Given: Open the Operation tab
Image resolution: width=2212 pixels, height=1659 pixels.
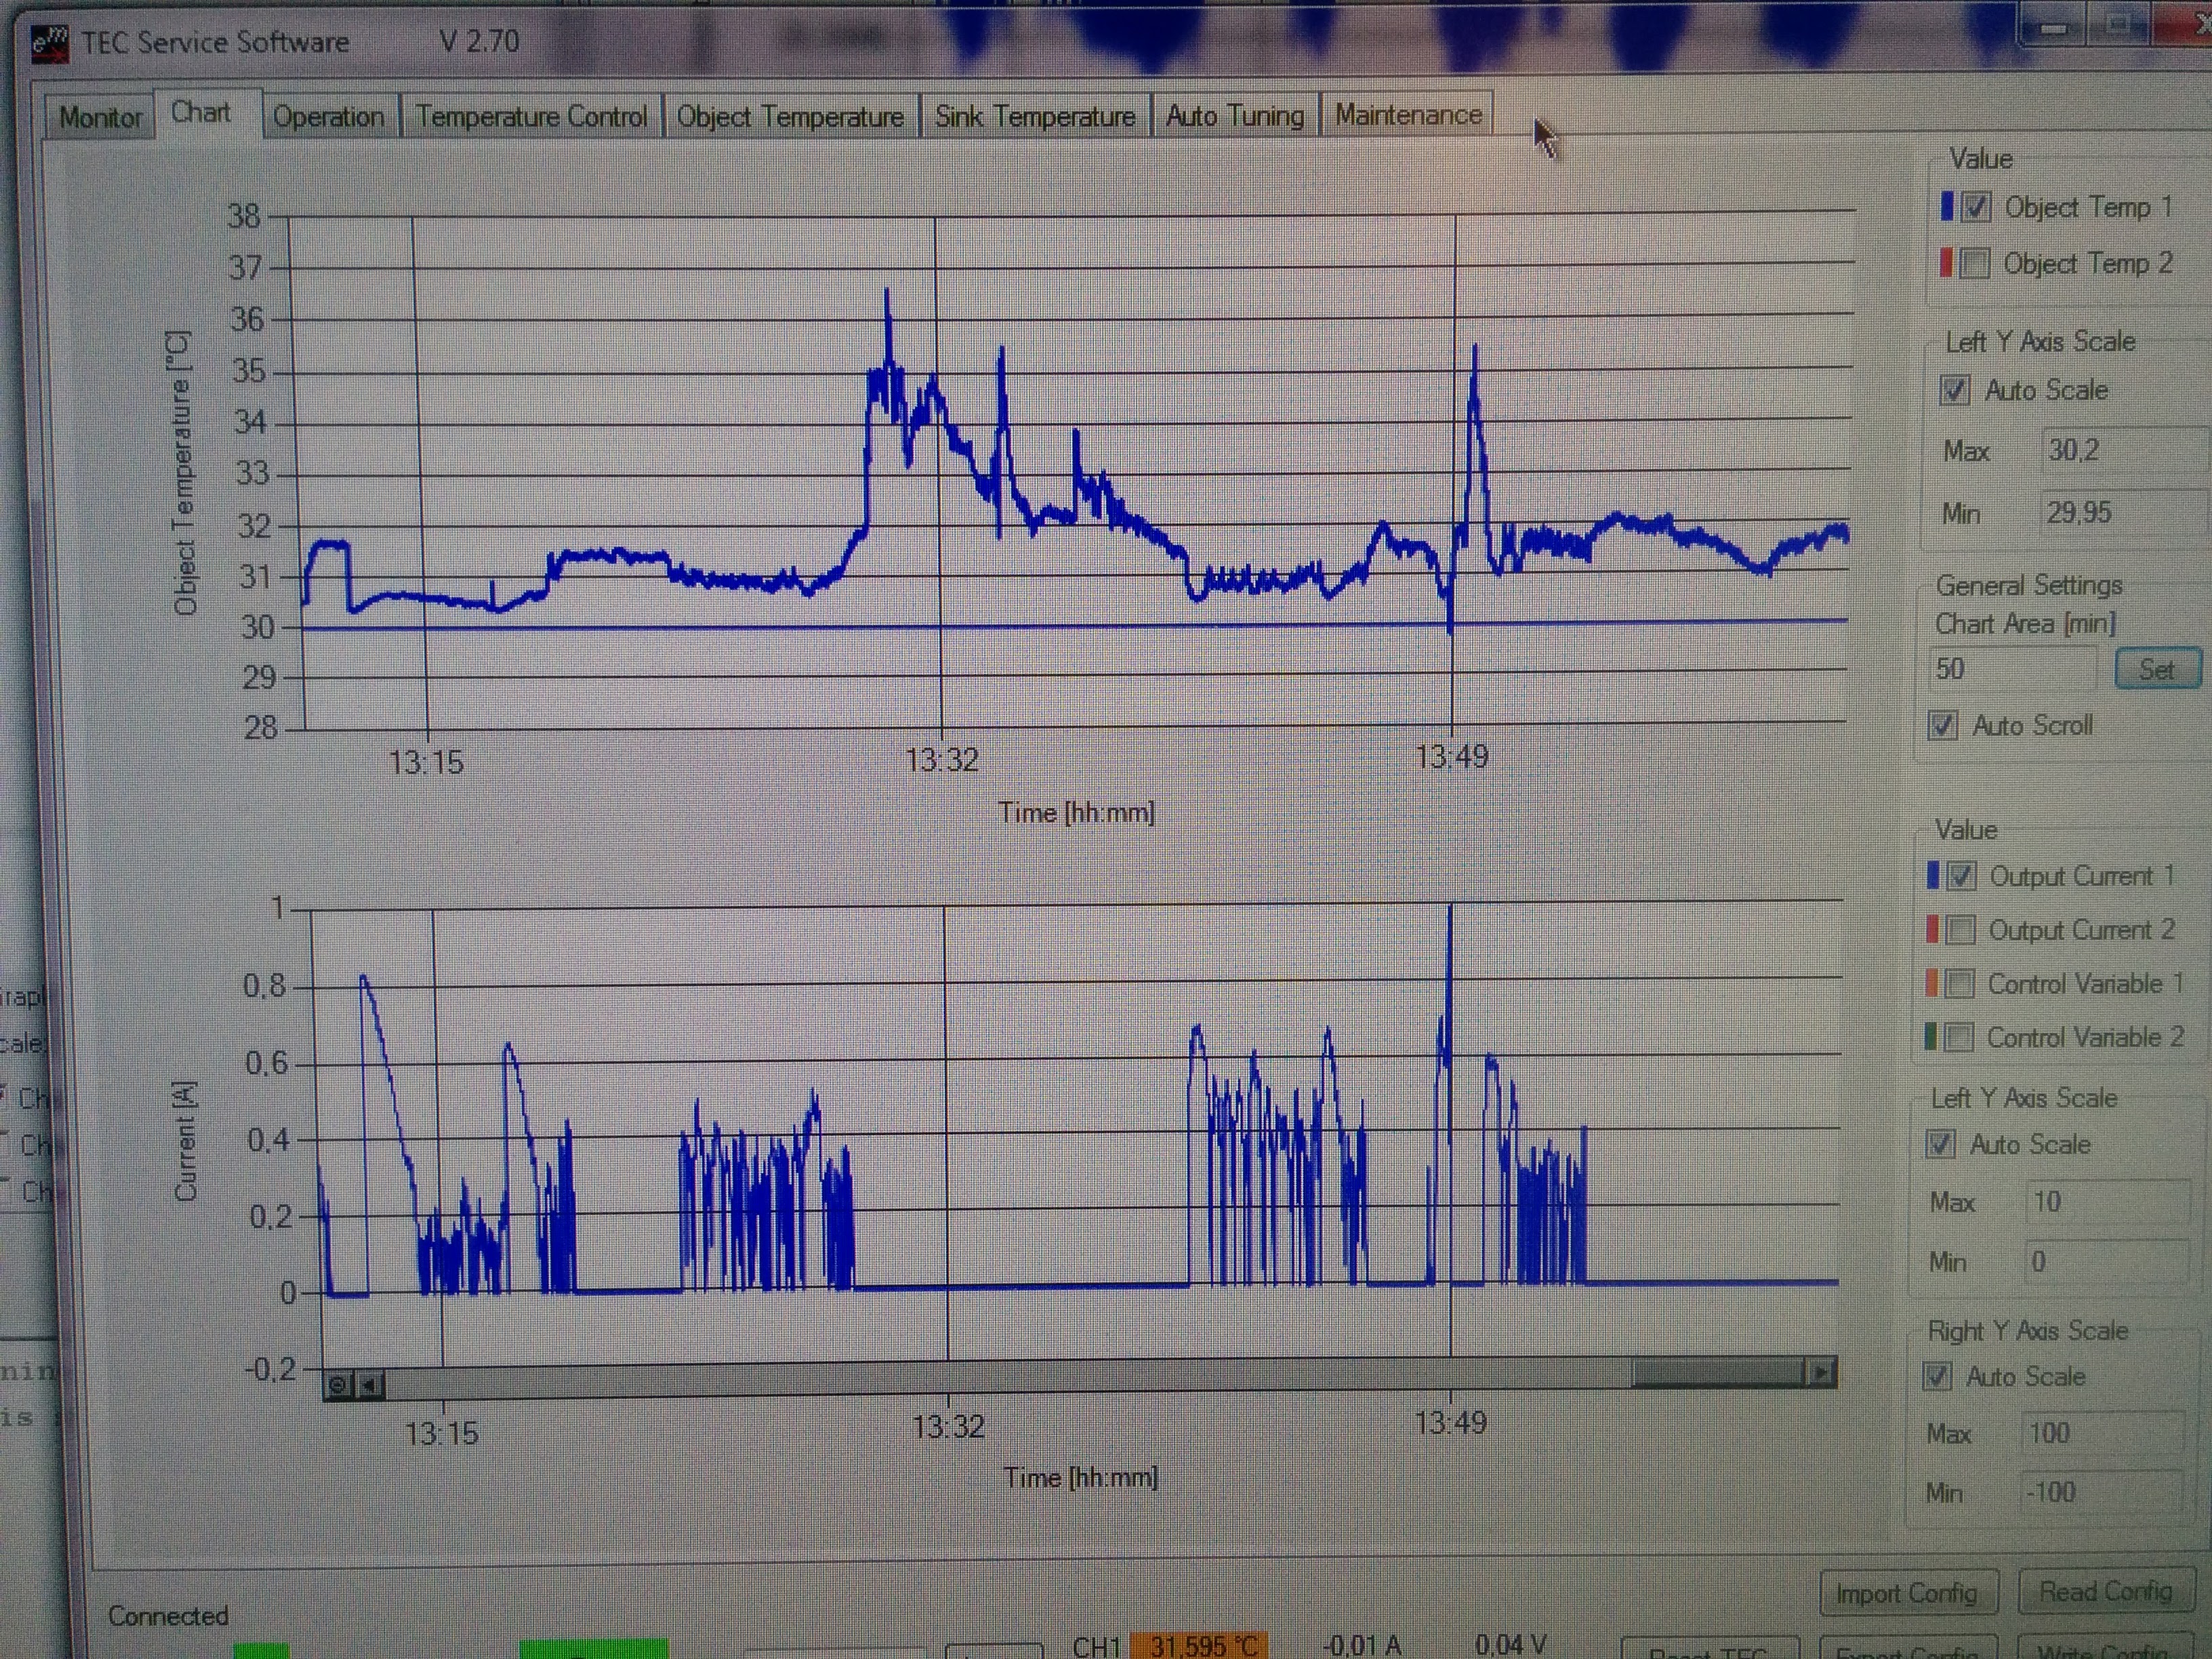Looking at the screenshot, I should [x=329, y=117].
